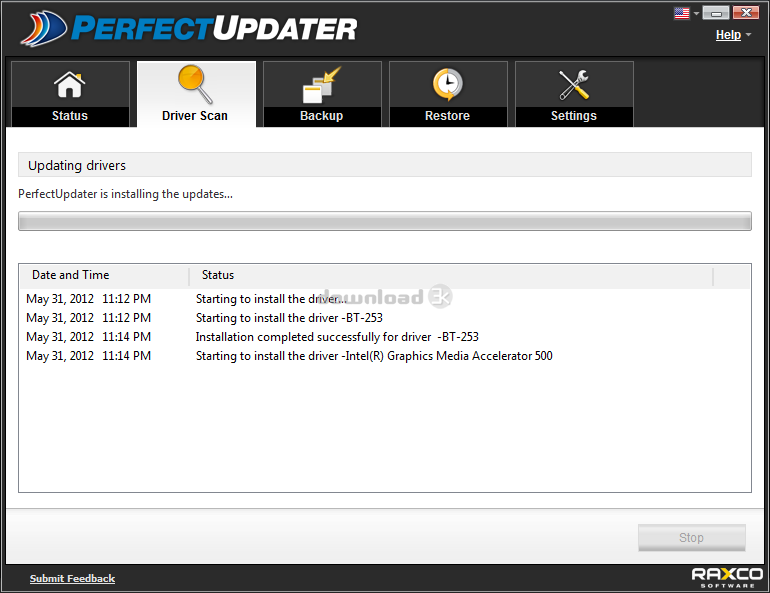
Task: Select the Intel(R) Graphics Media Accelerator 500 row
Action: tap(385, 356)
